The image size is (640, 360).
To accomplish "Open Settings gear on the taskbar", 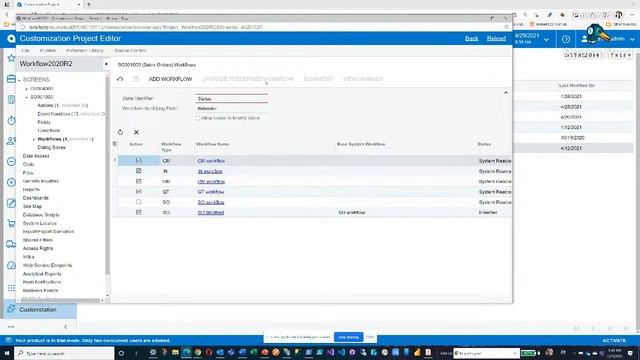I will (x=153, y=353).
